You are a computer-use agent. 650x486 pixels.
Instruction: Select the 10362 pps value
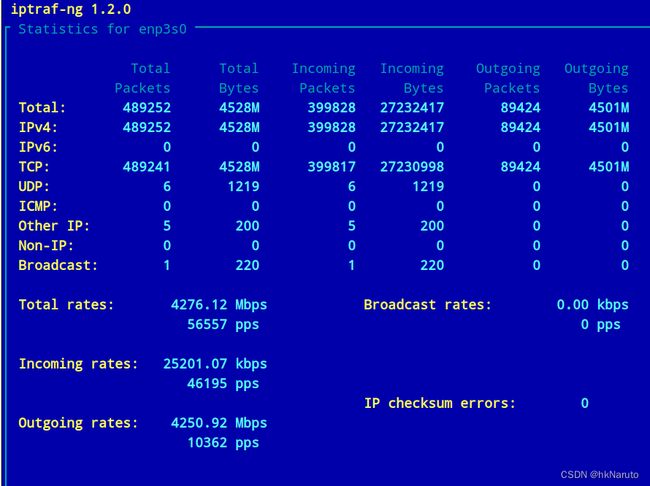[x=223, y=443]
